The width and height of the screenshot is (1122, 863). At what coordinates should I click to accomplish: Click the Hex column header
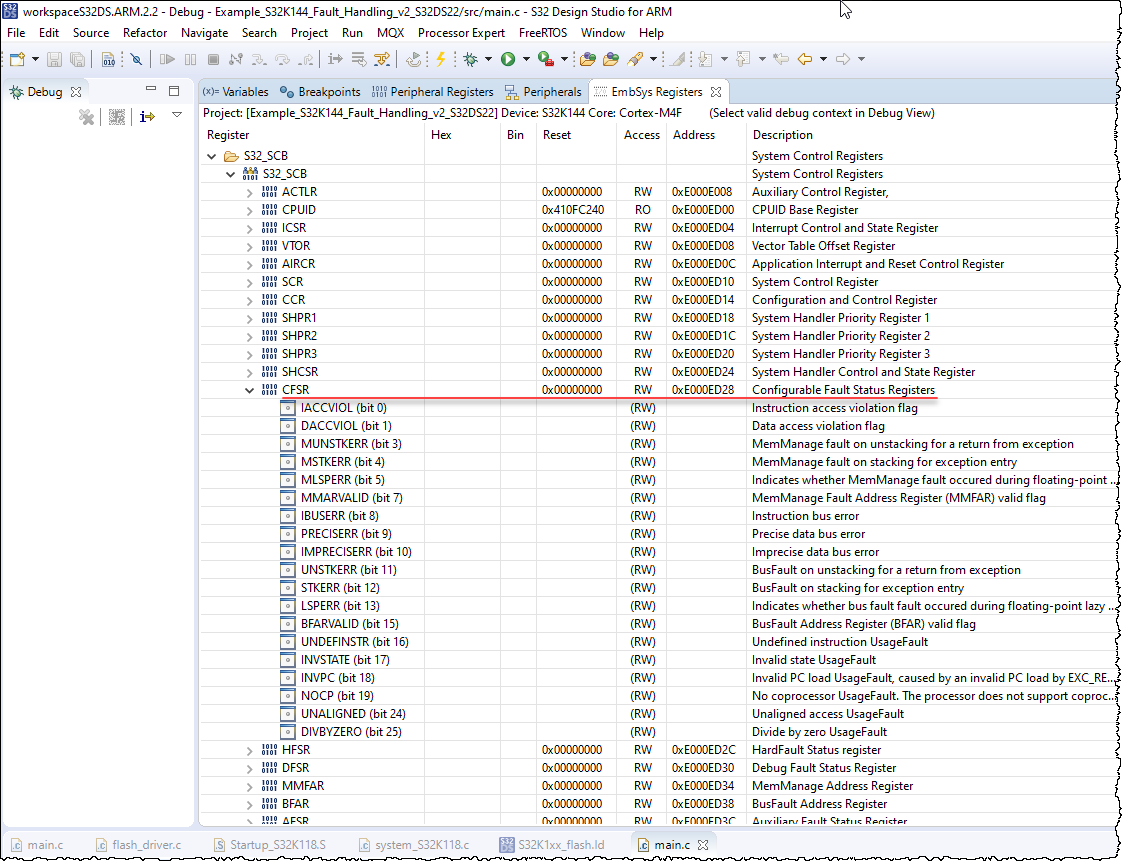[x=440, y=135]
